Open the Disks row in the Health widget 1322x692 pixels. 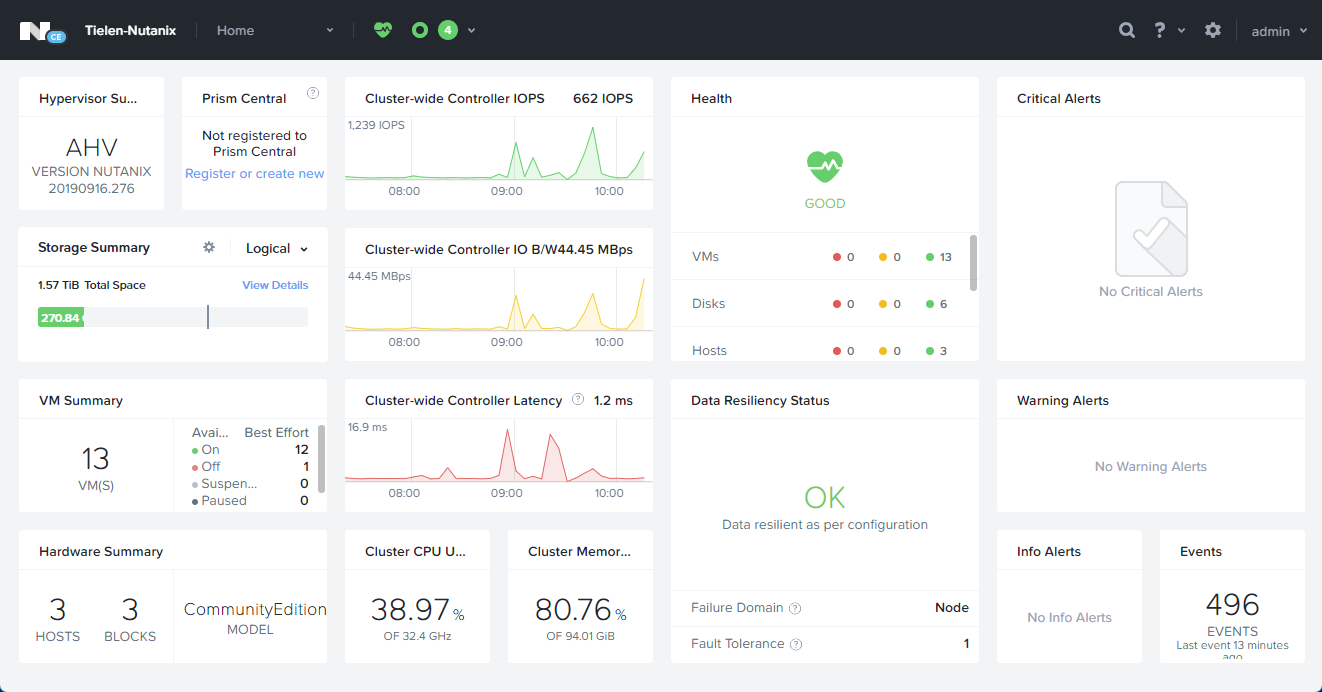point(820,304)
